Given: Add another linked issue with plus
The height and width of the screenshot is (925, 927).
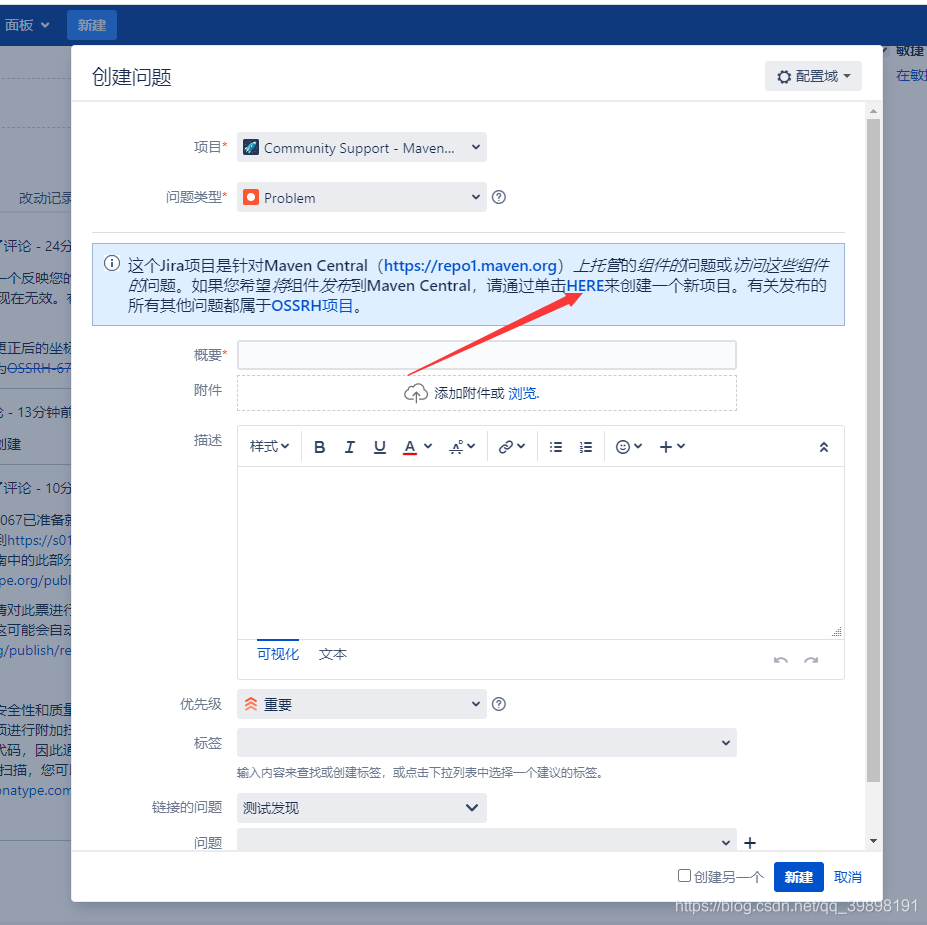Looking at the screenshot, I should click(750, 843).
